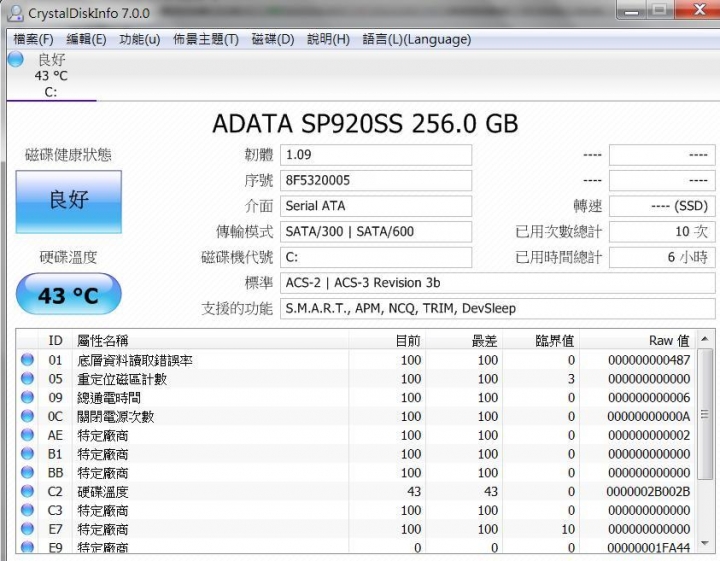Click the 磁碟健康狀態 label
Screen dimensions: 720x561
(68, 155)
